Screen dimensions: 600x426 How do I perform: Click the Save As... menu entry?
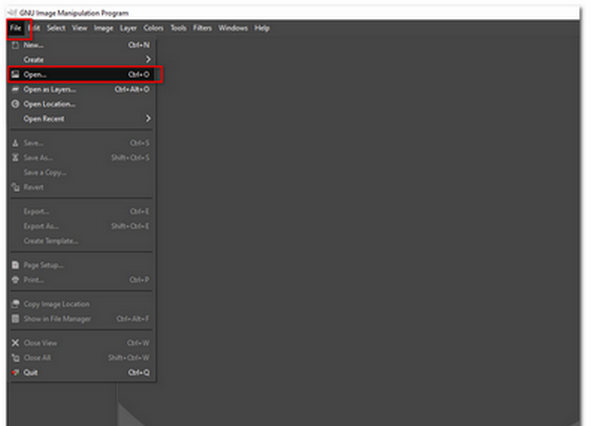[81, 158]
